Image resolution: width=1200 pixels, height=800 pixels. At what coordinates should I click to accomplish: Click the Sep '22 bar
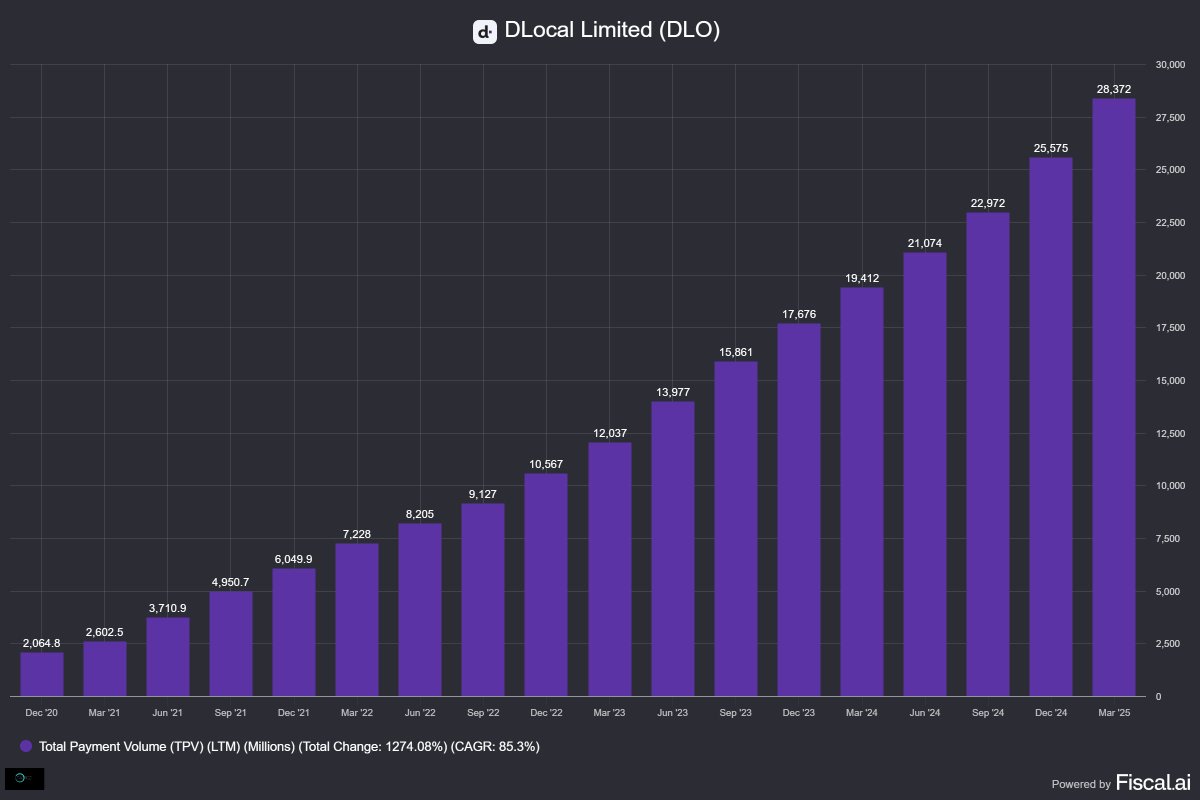(x=483, y=600)
